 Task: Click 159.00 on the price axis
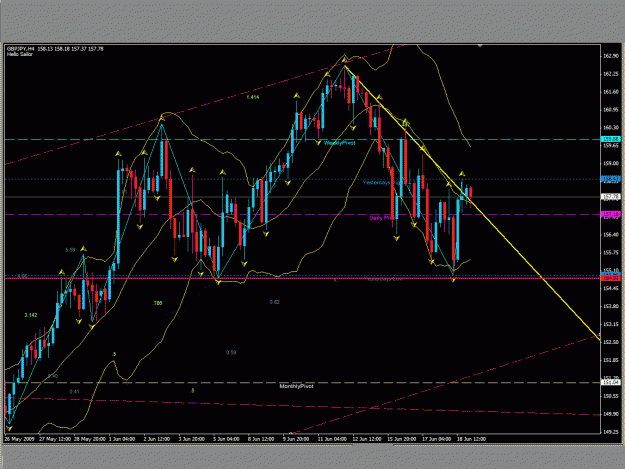pyautogui.click(x=611, y=163)
